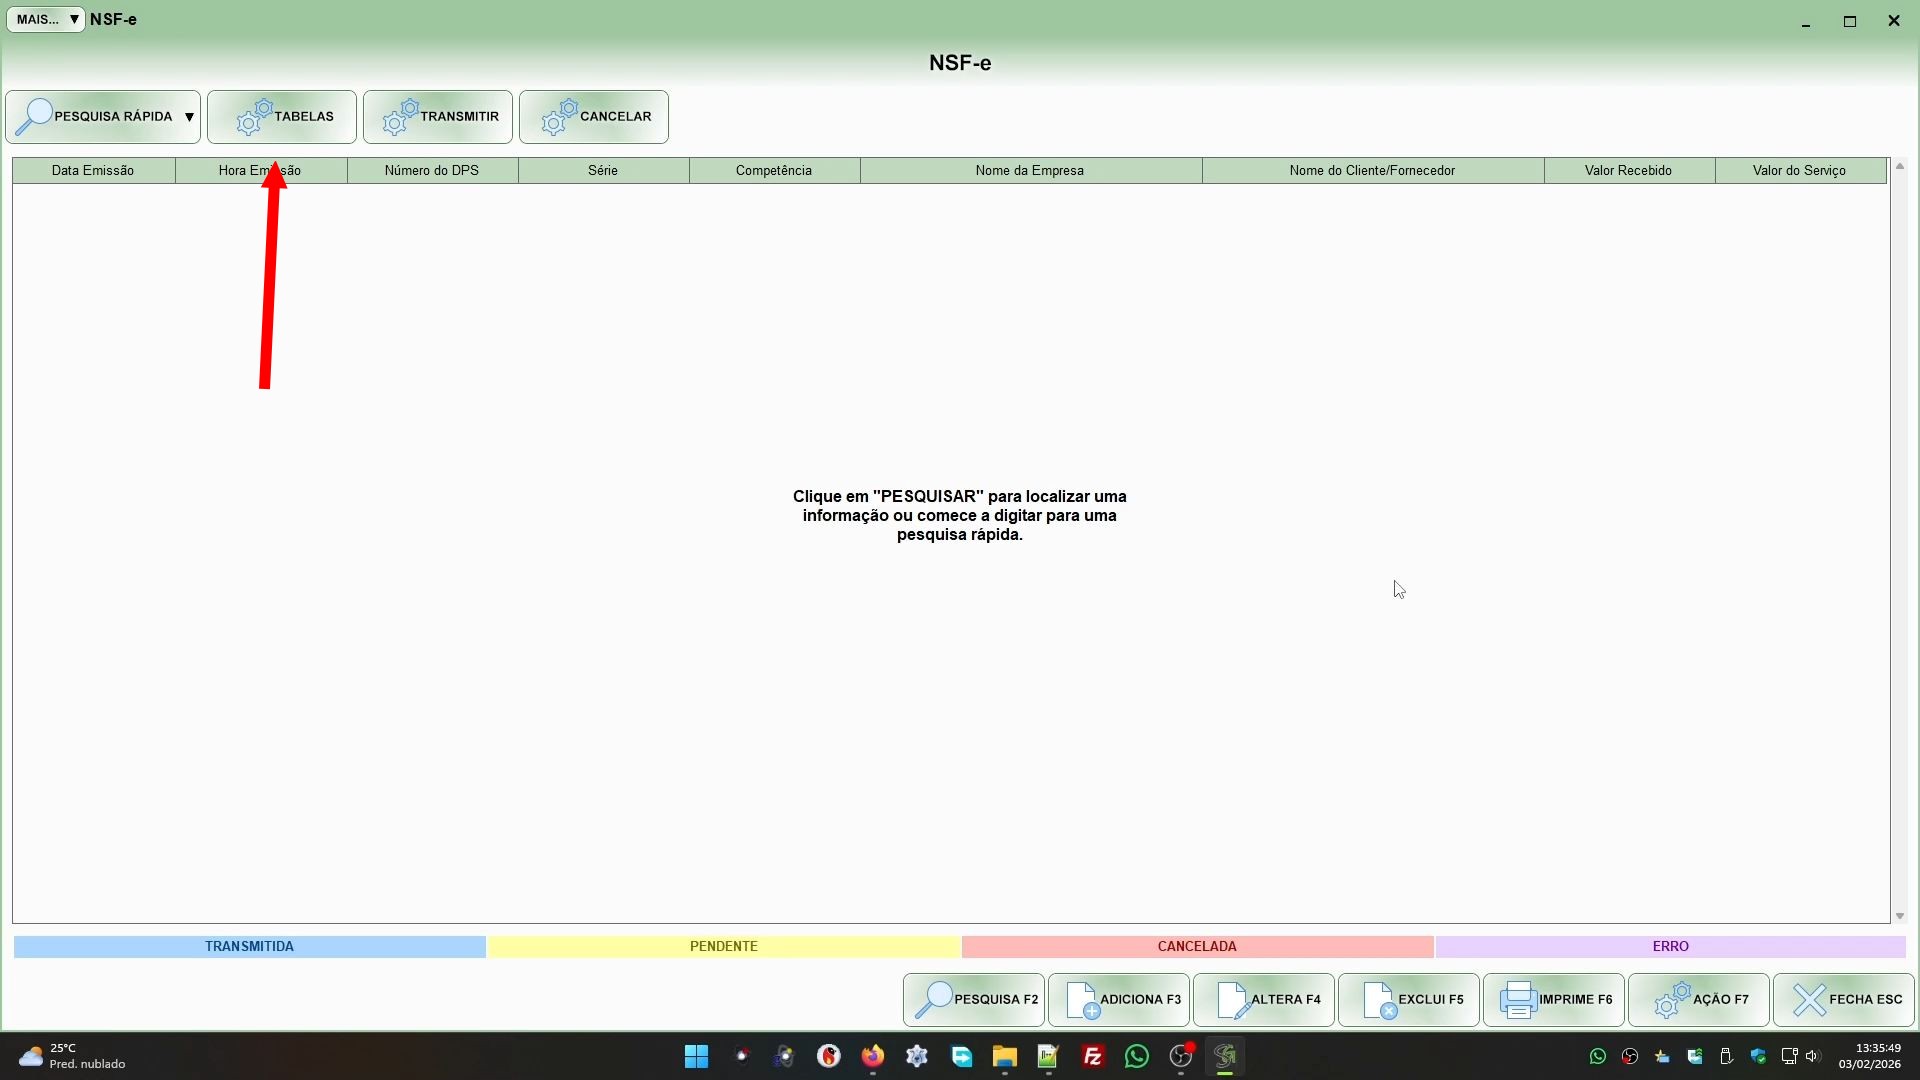This screenshot has height=1080, width=1920.
Task: Click the scrollbar down arrow of the grid
Action: [x=1900, y=916]
